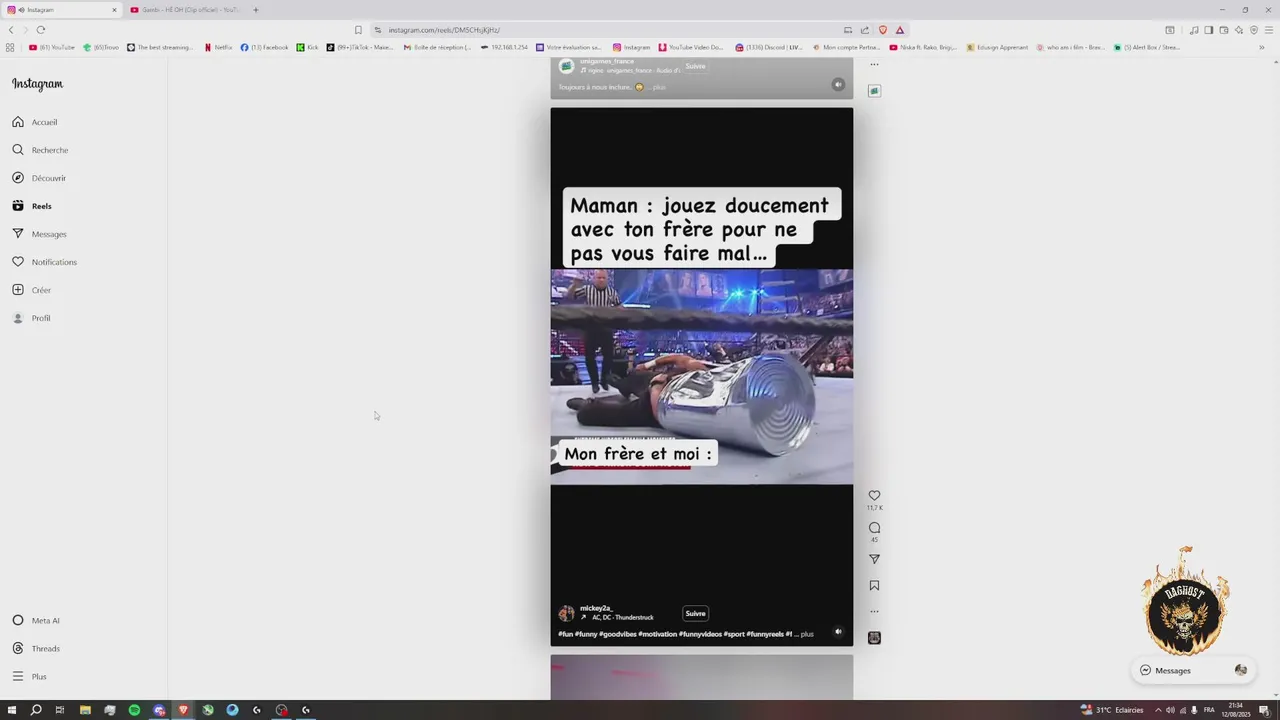This screenshot has width=1280, height=720.
Task: Save the mickey2a_ reel with bookmark icon
Action: [x=874, y=585]
